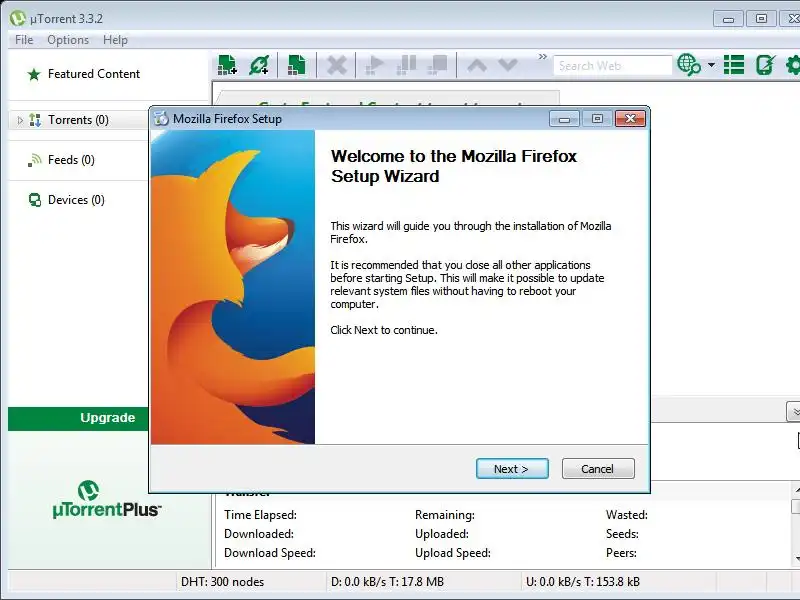Screen dimensions: 800x600
Task: Select Feeds (0) in sidebar
Action: (71, 160)
